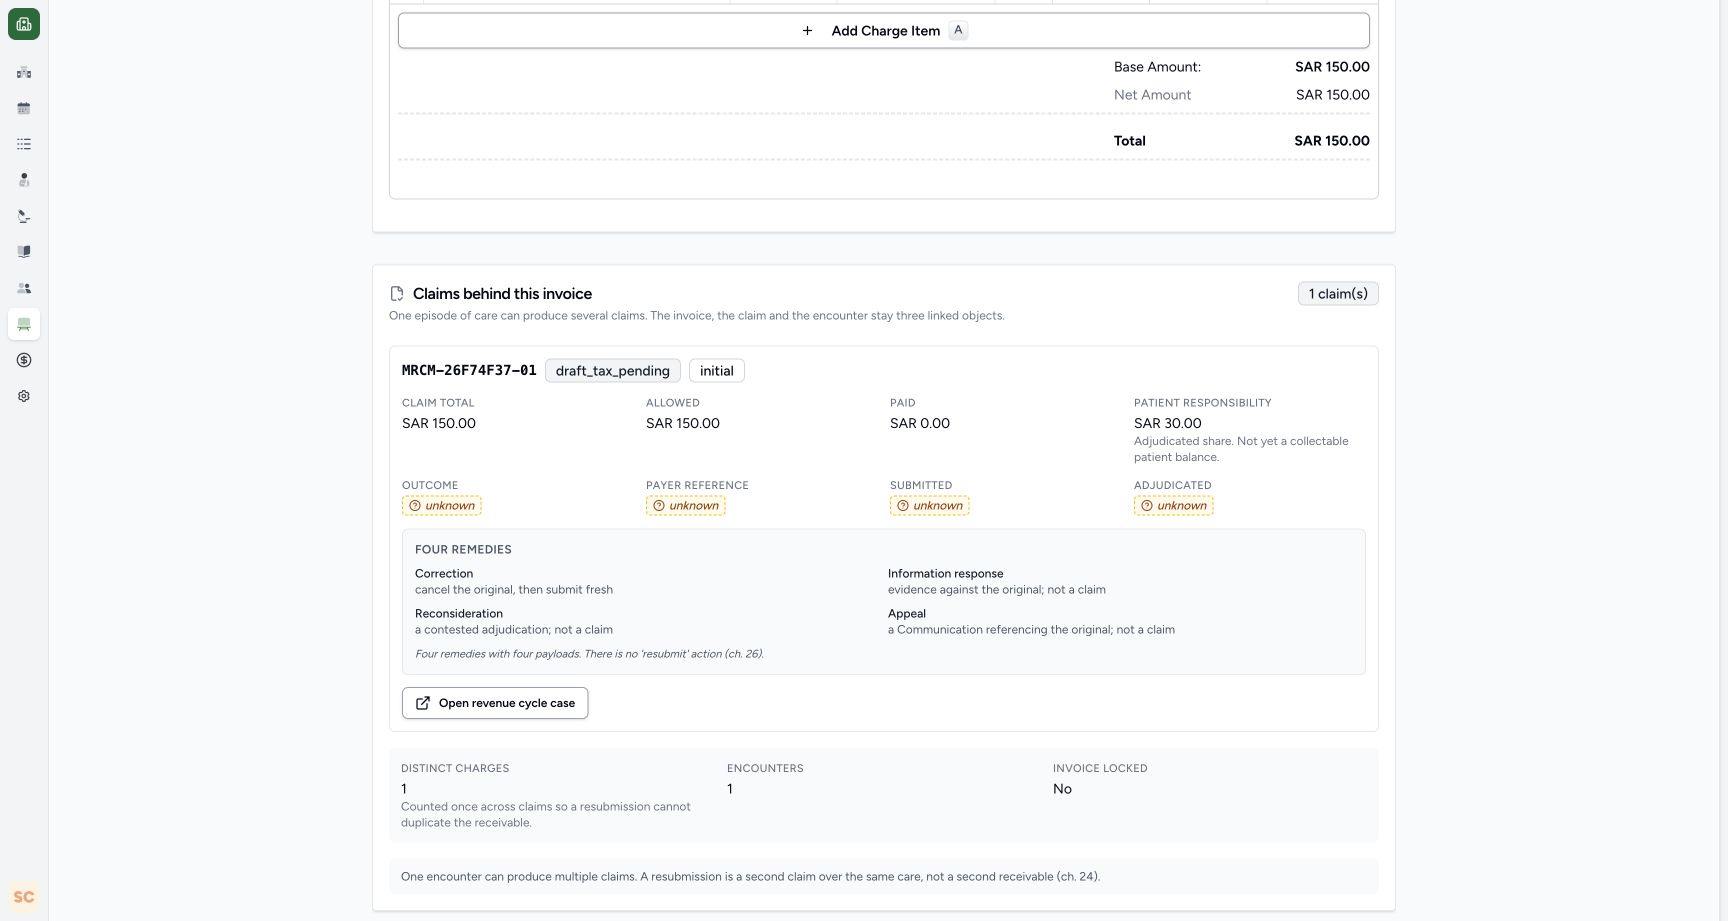Open the revenue cycle case
Image resolution: width=1728 pixels, height=921 pixels.
(x=495, y=703)
